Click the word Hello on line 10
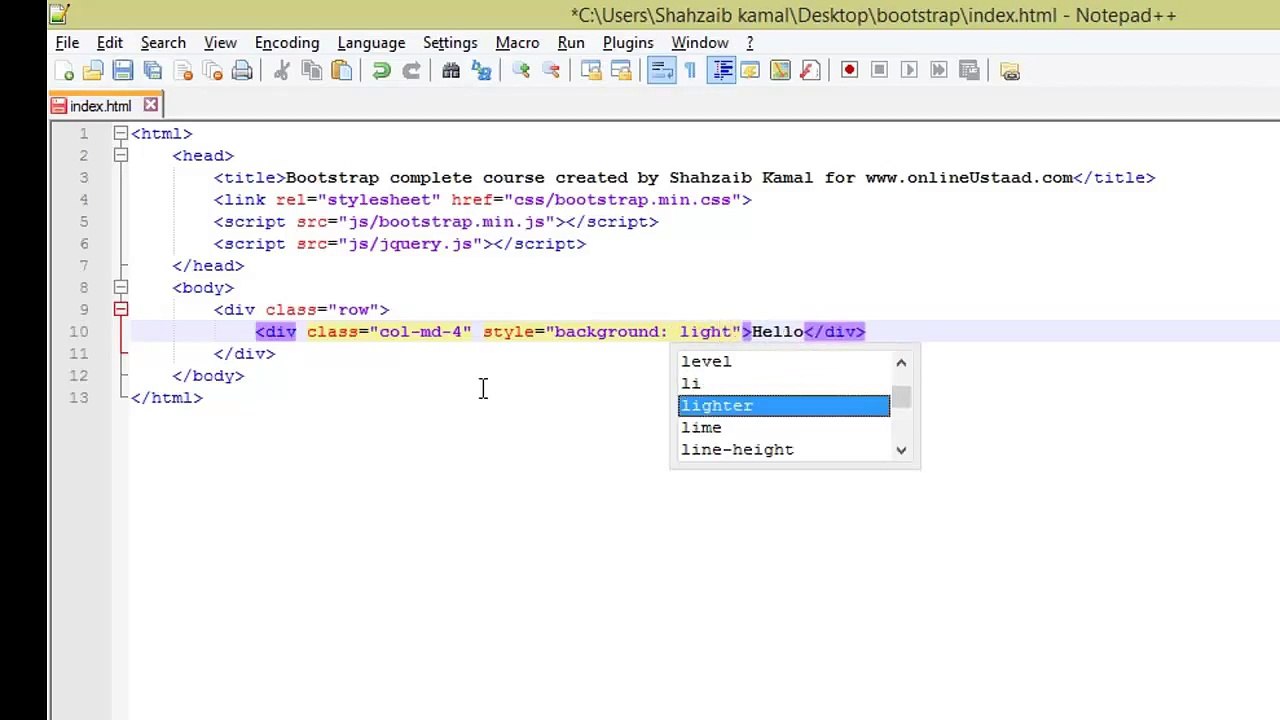The height and width of the screenshot is (720, 1280). 777,332
